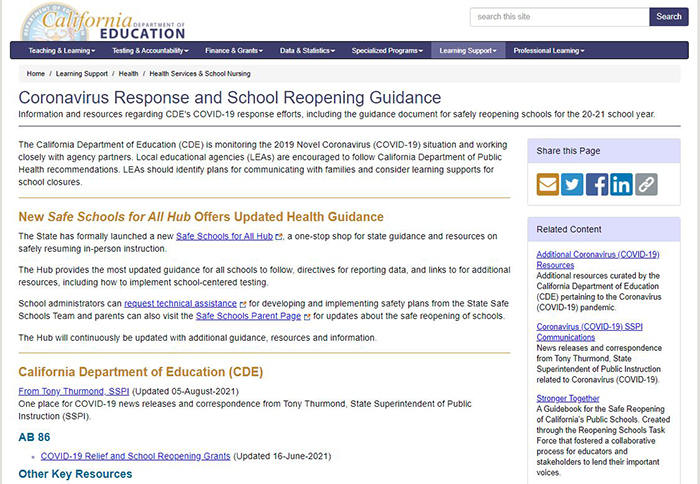
Task: Follow the request technical assistance link
Action: pos(180,304)
